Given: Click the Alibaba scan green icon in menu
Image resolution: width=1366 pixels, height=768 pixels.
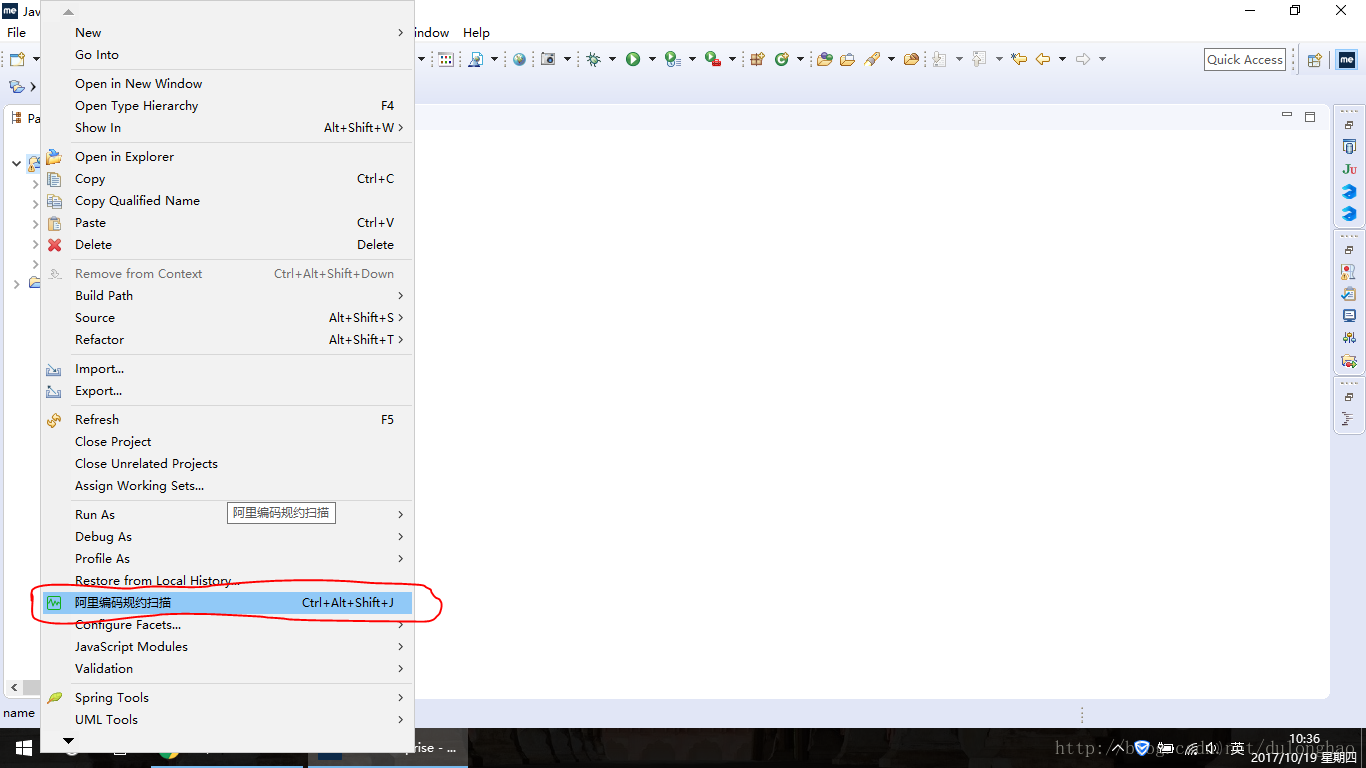Looking at the screenshot, I should (55, 603).
